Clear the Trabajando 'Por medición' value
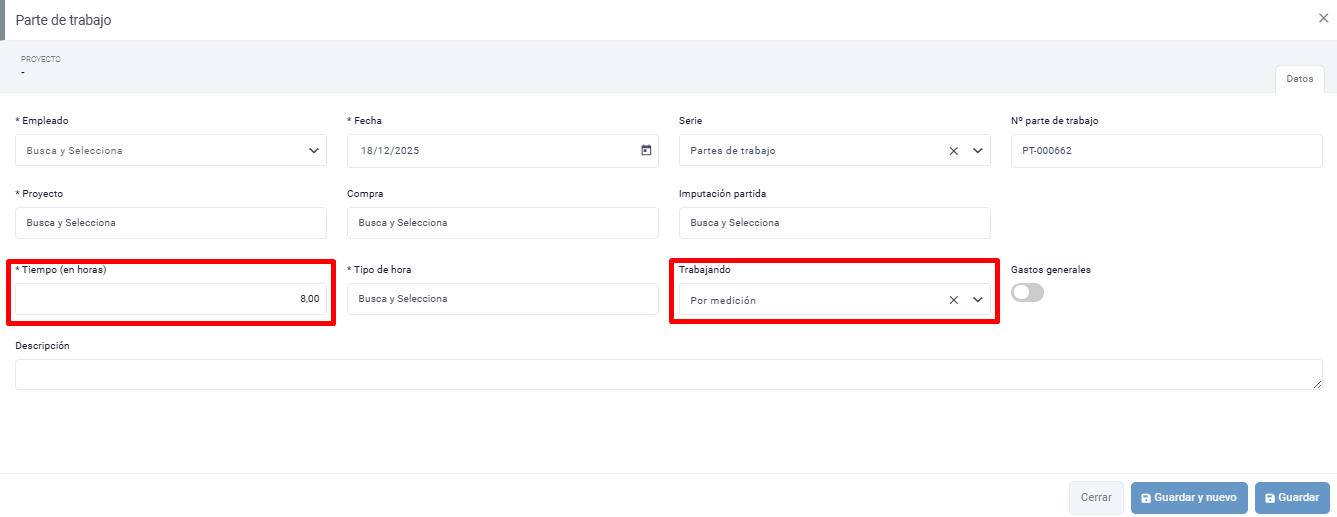Image resolution: width=1337 pixels, height=517 pixels. coord(953,300)
